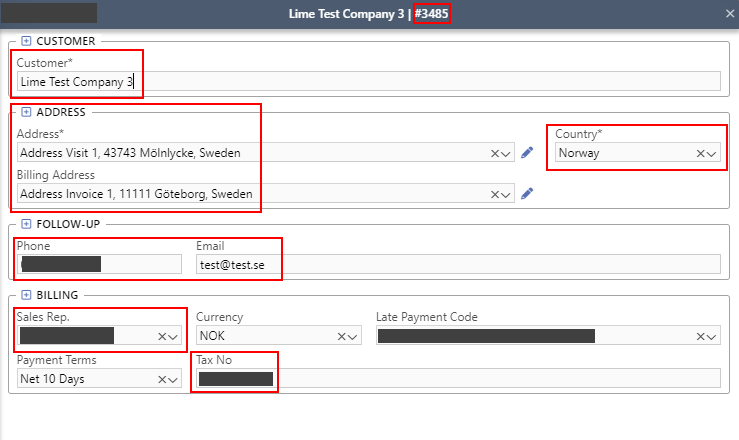Clear the NOK currency selection with X
739x440 pixels.
click(x=341, y=337)
